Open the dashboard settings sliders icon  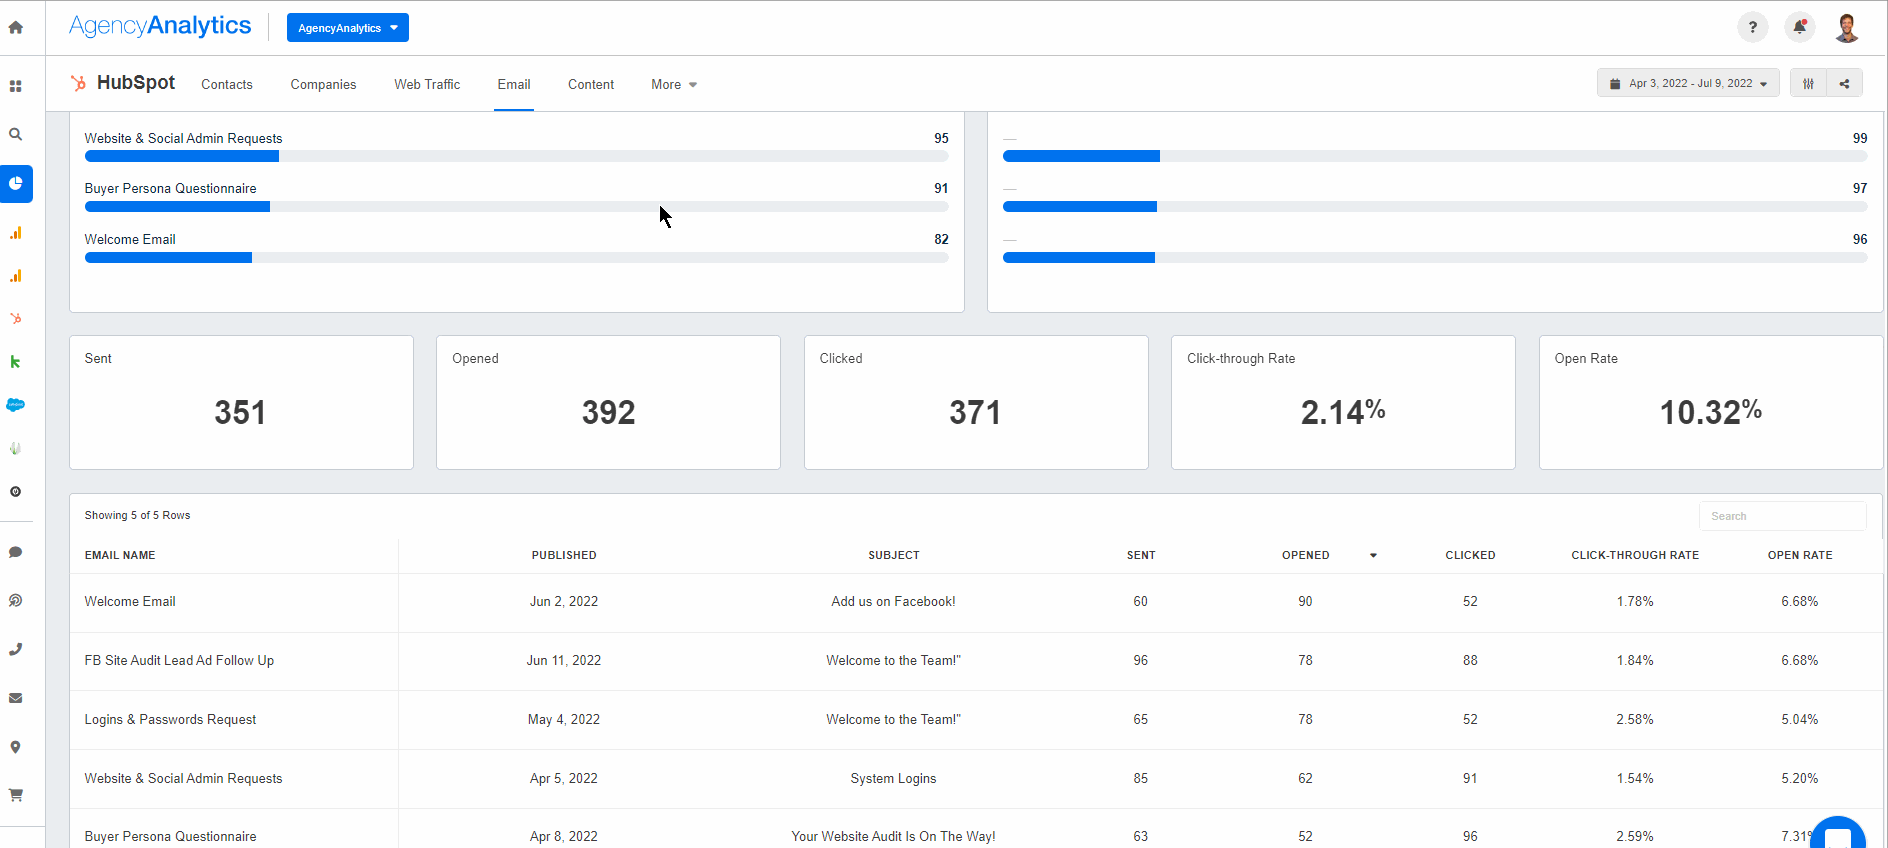[1808, 84]
